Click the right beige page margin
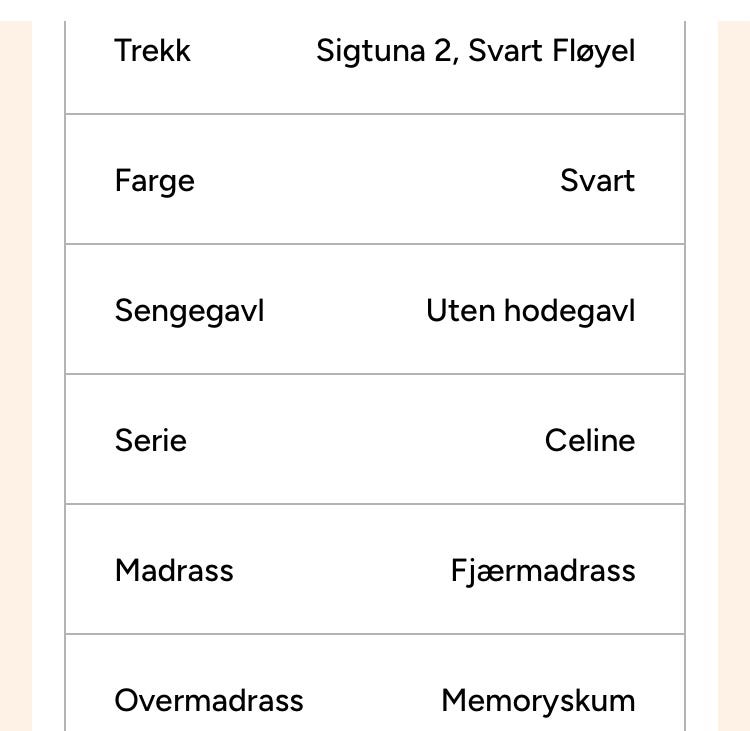Image resolution: width=750 pixels, height=731 pixels. (x=734, y=376)
